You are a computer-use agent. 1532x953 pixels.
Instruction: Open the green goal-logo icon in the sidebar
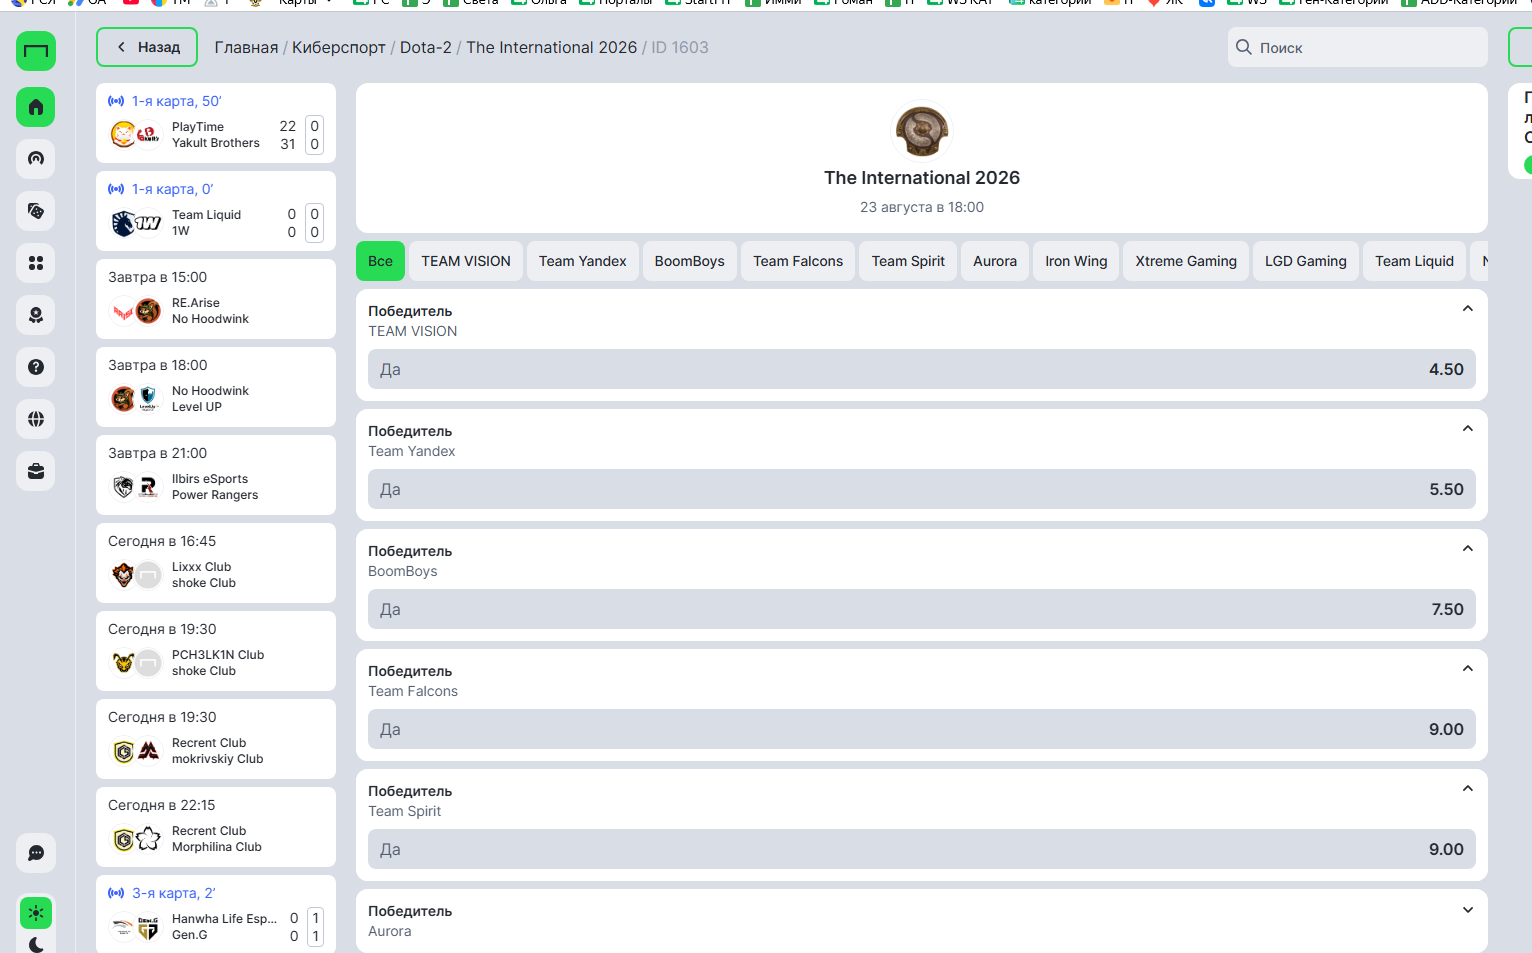click(36, 51)
